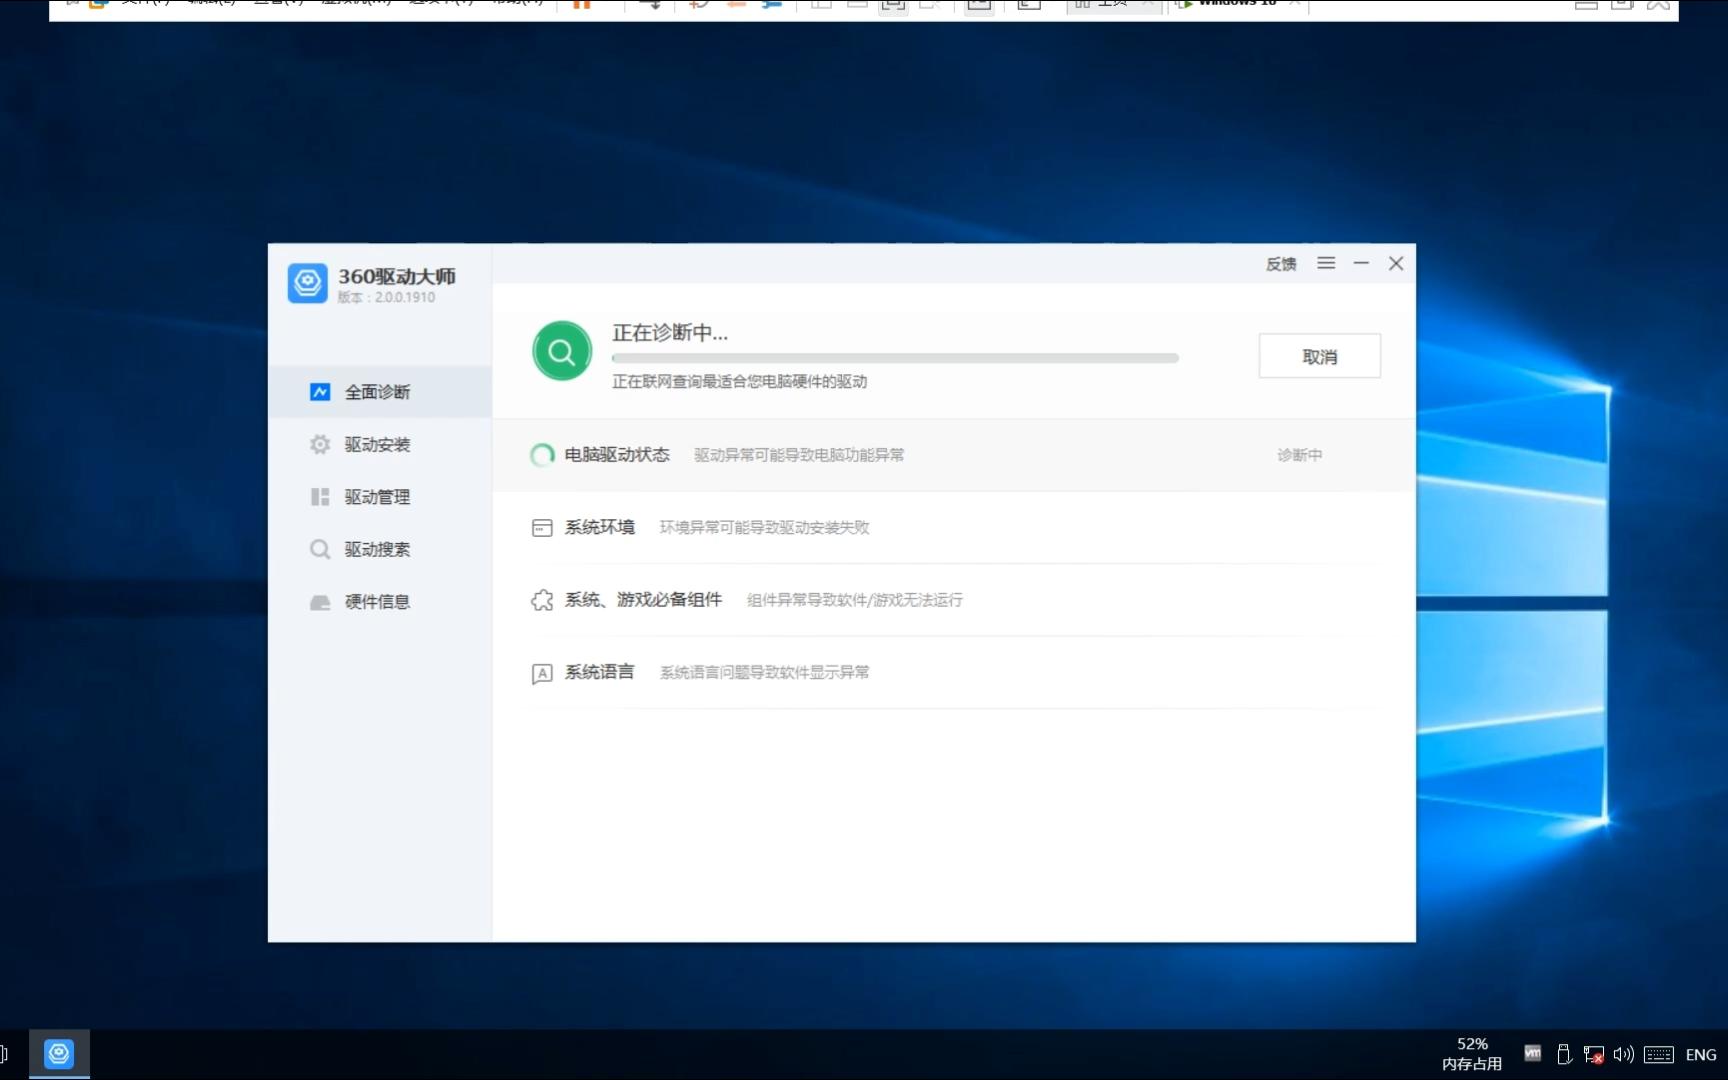Click the ENG input language indicator
The height and width of the screenshot is (1080, 1728).
[x=1701, y=1054]
